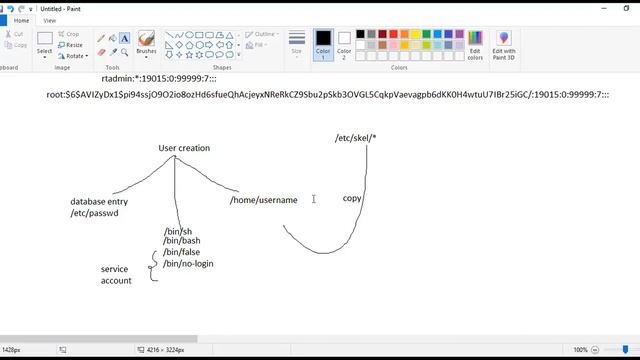640x360 pixels.
Task: Click the Resize button
Action: click(x=70, y=45)
